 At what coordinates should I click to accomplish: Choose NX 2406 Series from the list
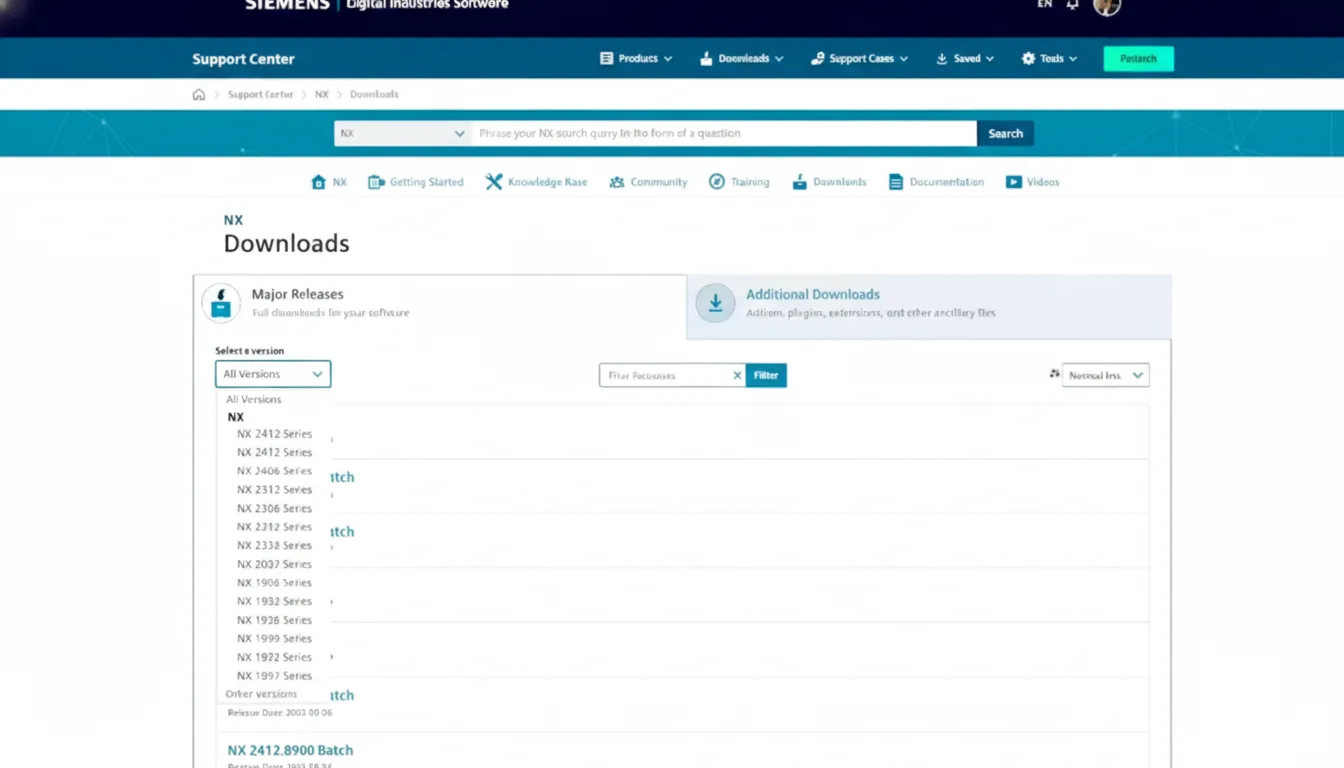tap(275, 471)
